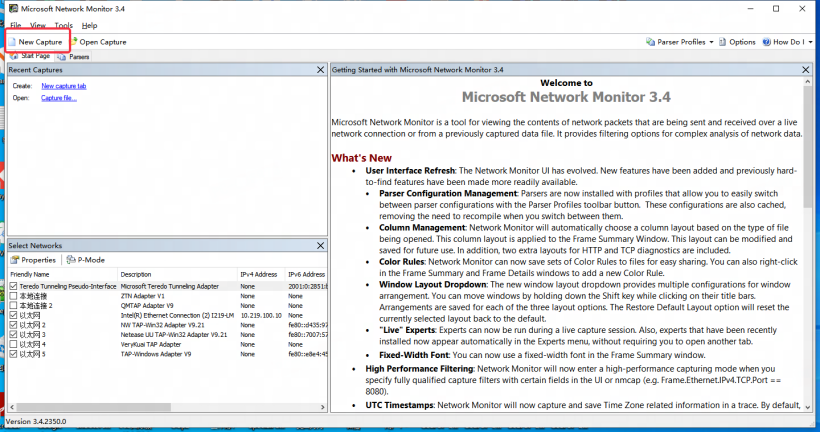Click the 10.219.100.10 IPv4 address

coord(261,315)
